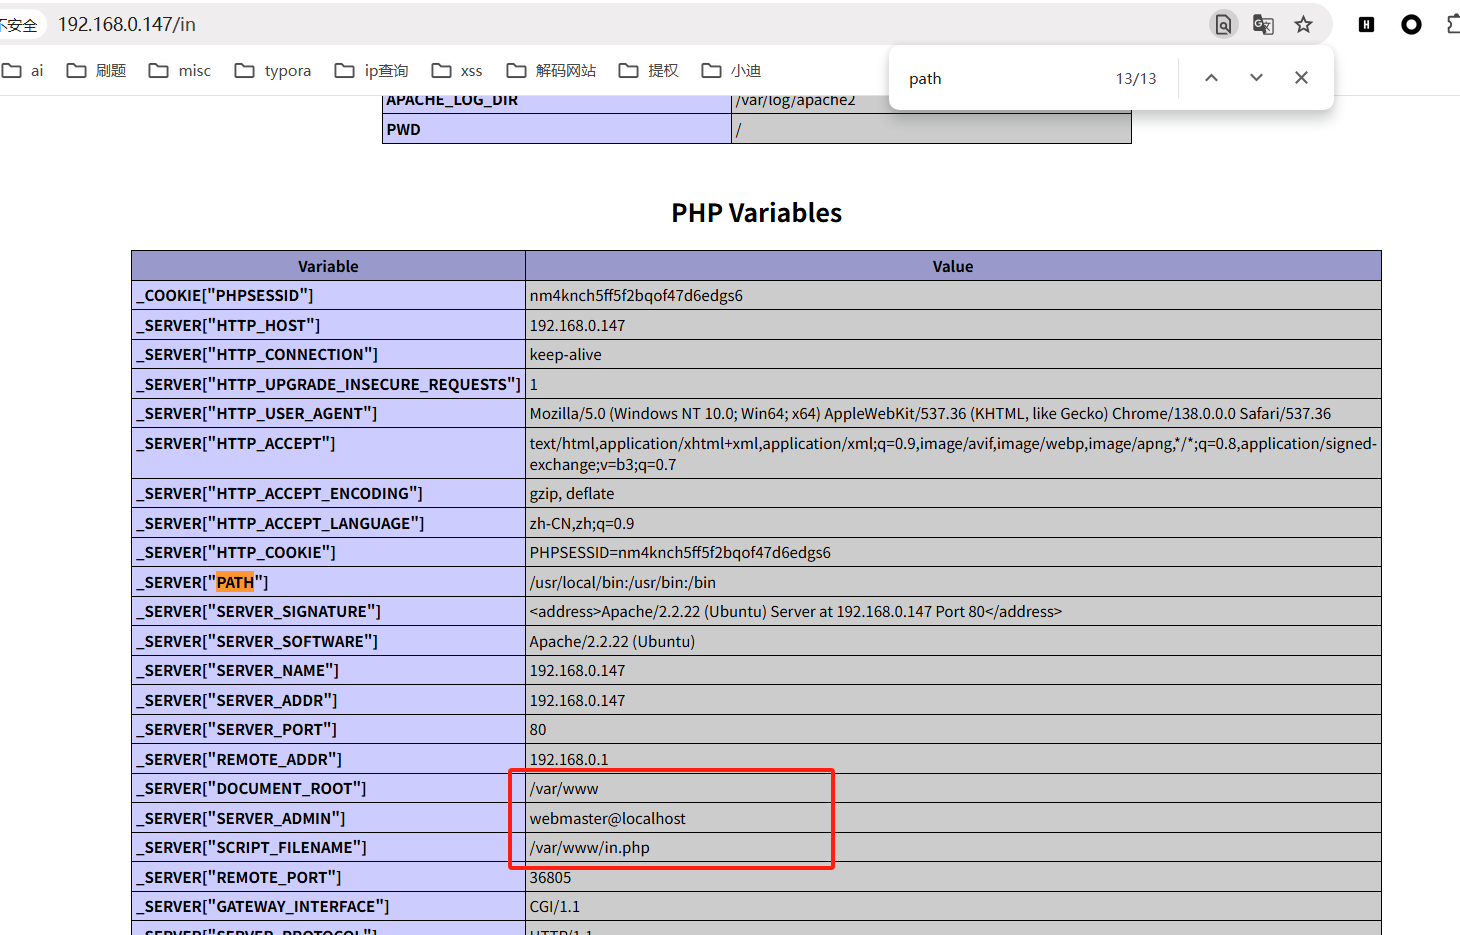Open the ai bookmark folder
The width and height of the screenshot is (1460, 935).
pyautogui.click(x=23, y=71)
